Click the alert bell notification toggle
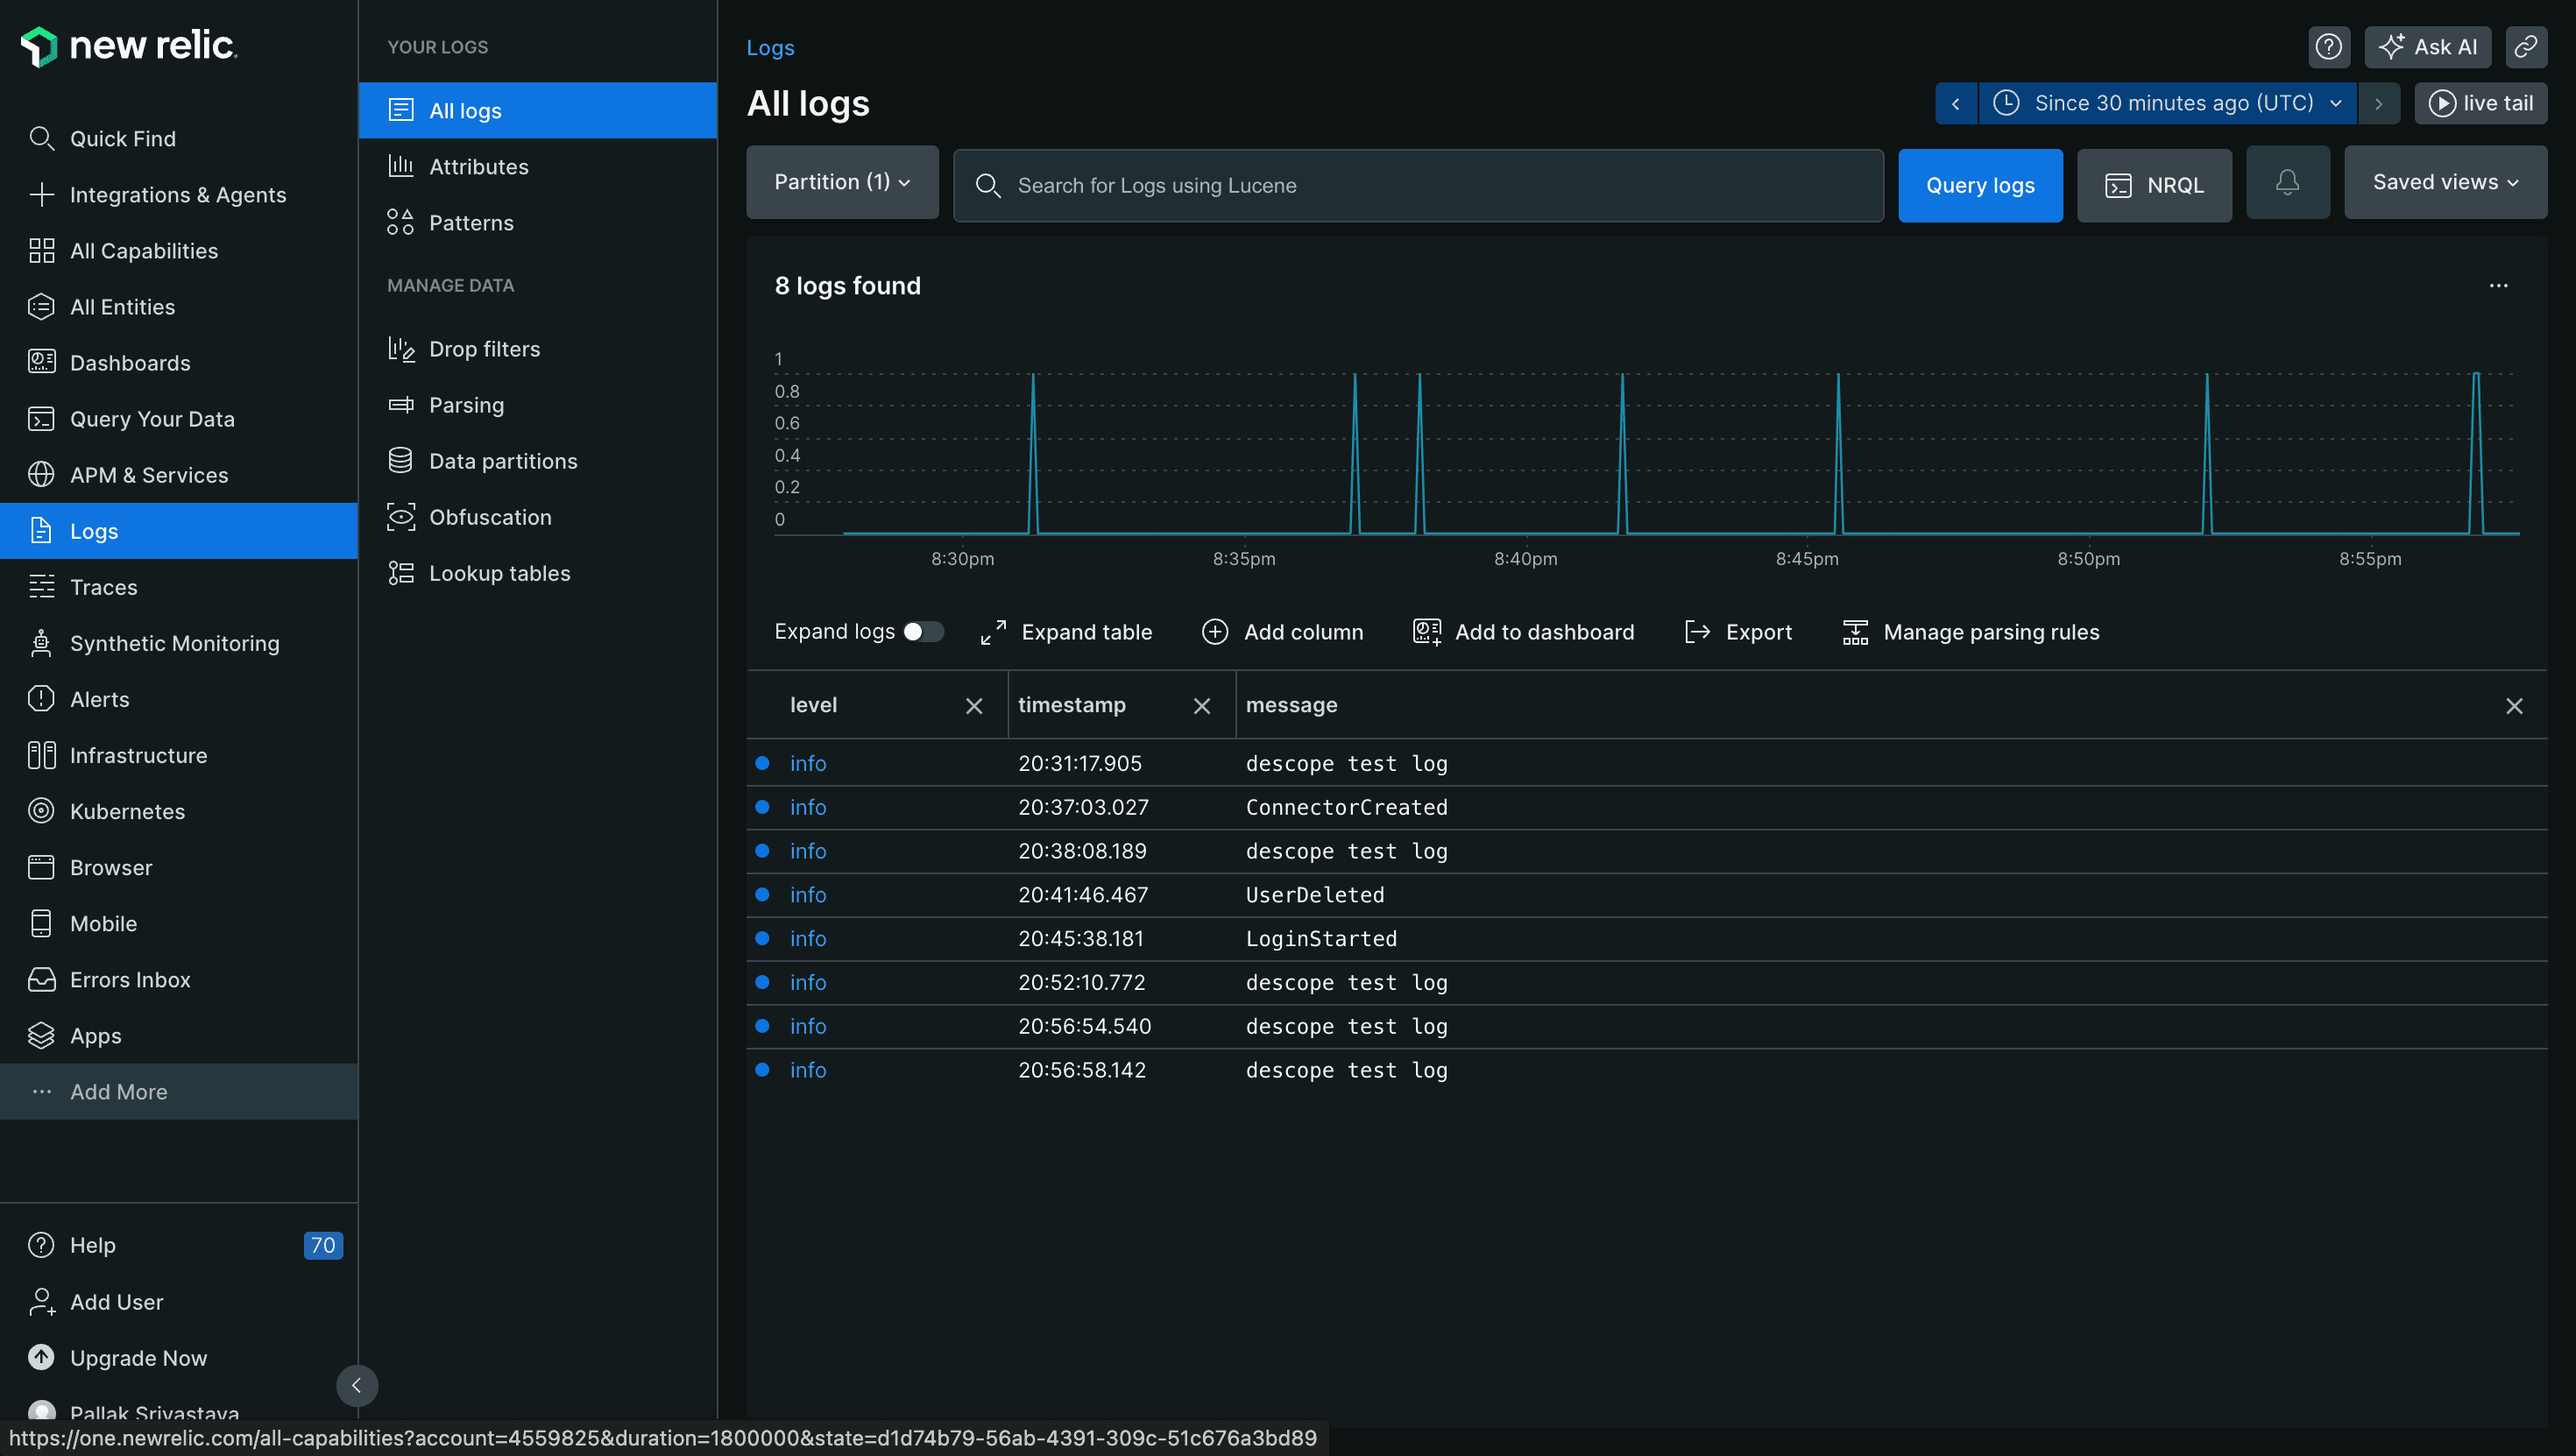2576x1456 pixels. coord(2288,182)
